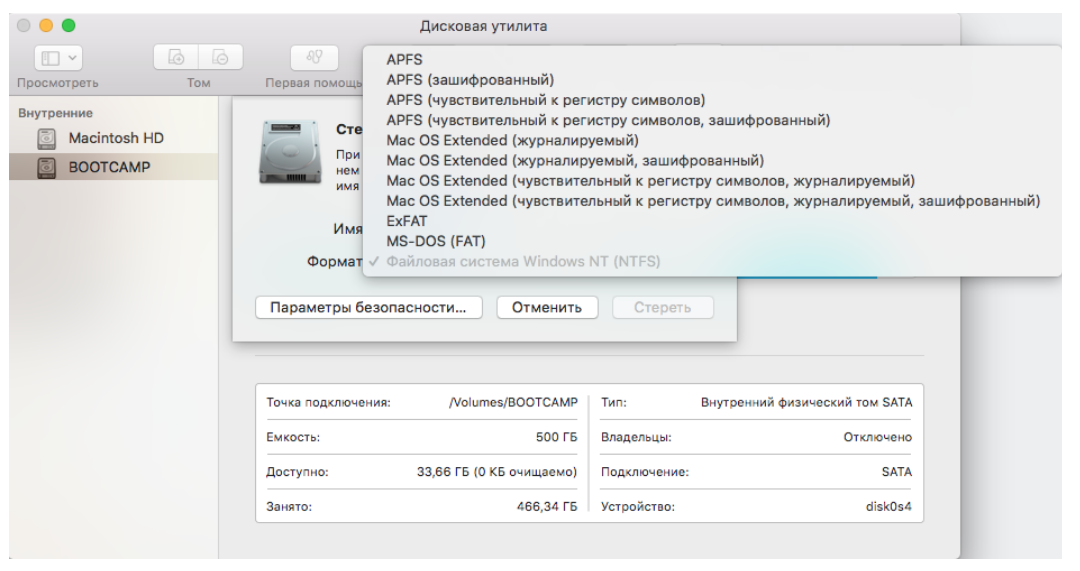Click the yellow minimize window button
This screenshot has height=571, width=1080.
point(46,25)
